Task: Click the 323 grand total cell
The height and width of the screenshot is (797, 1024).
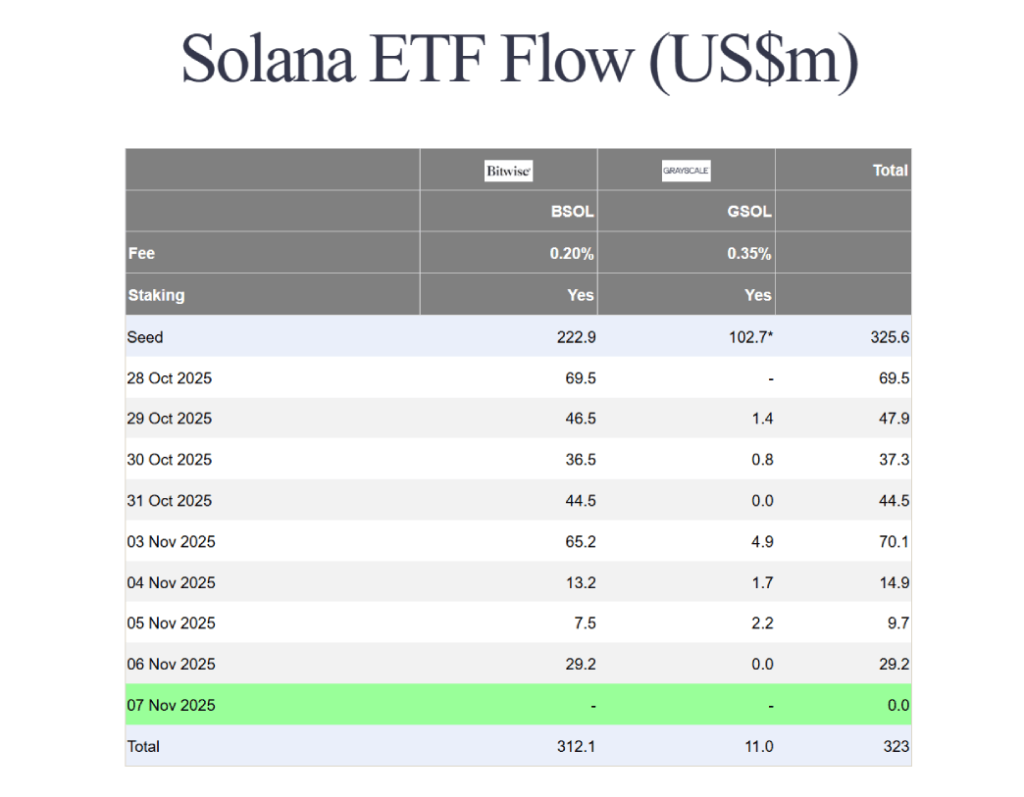Action: tap(895, 746)
